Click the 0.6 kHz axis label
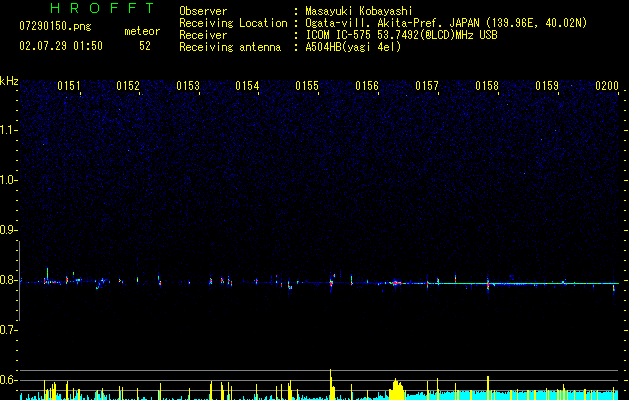 [x=8, y=380]
